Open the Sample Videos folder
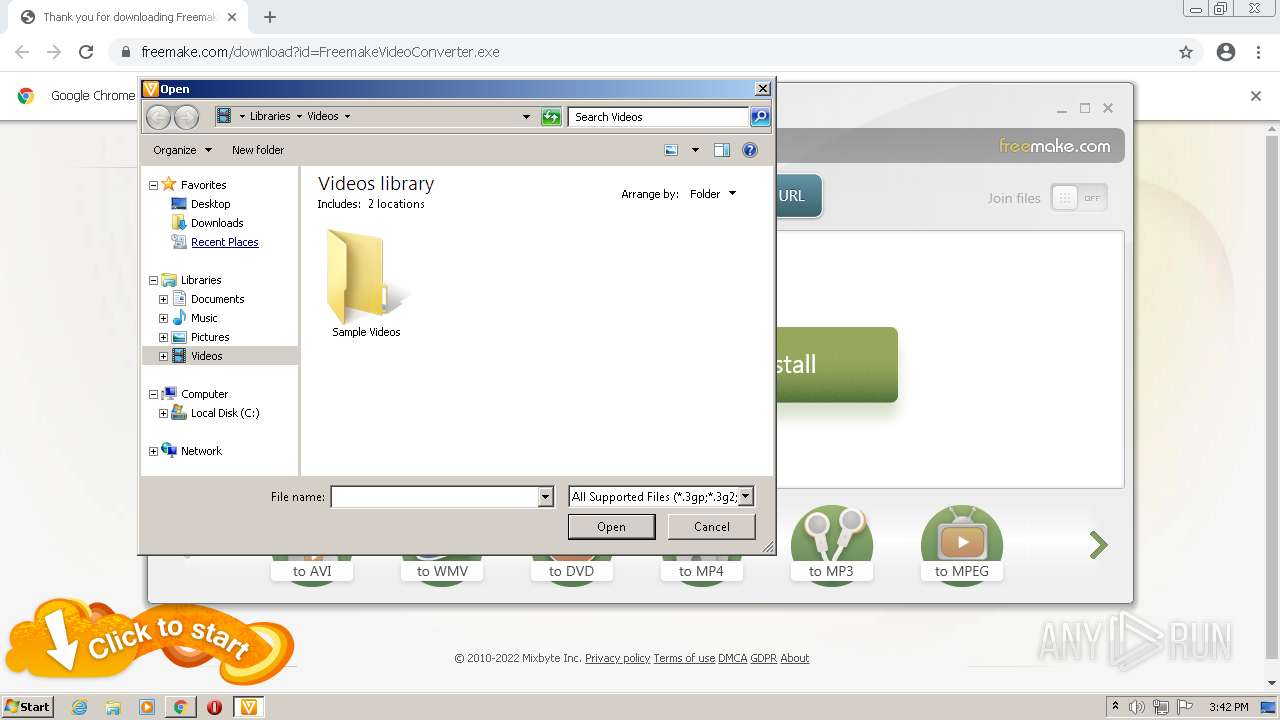Screen dimensions: 1280x720 (366, 284)
